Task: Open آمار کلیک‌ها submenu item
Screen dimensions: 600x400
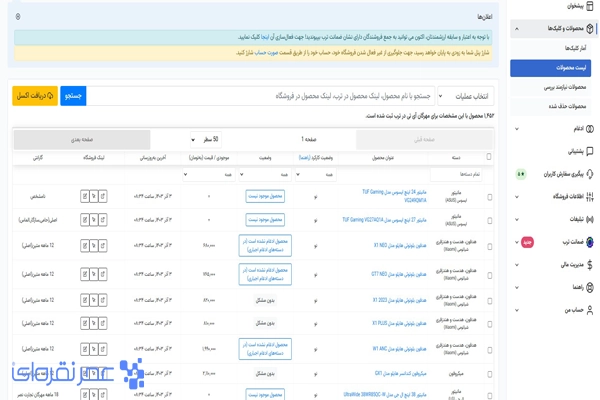Action: tap(551, 48)
